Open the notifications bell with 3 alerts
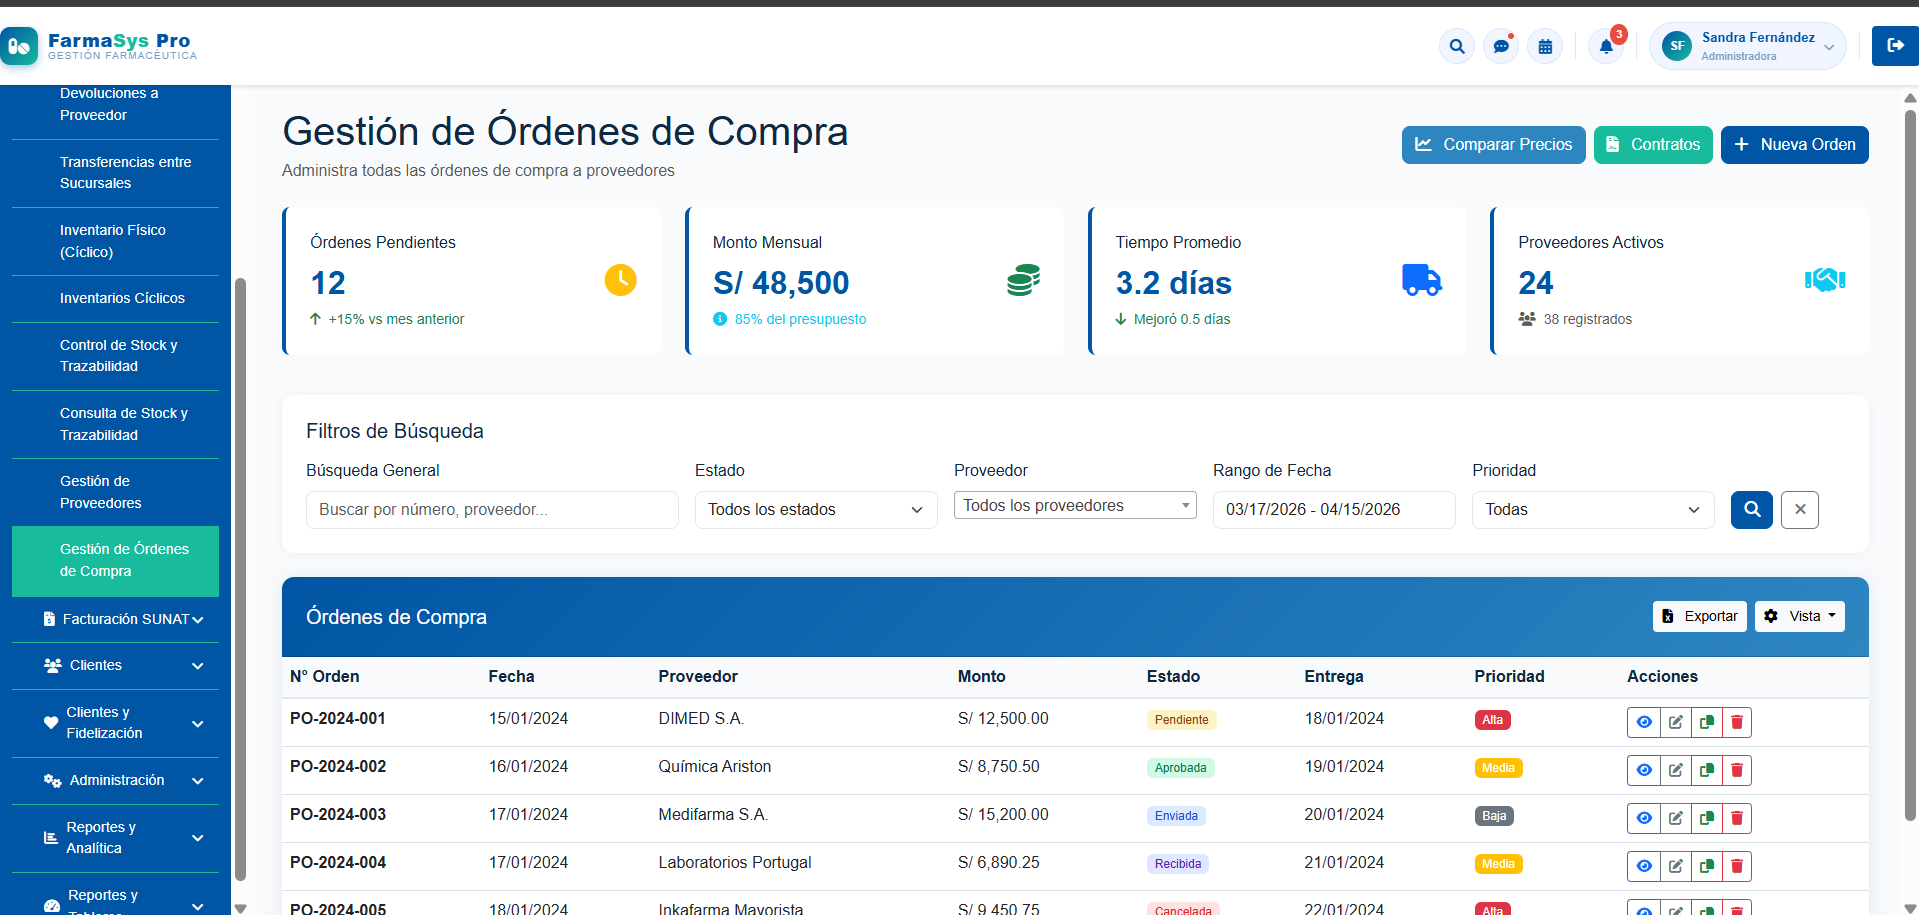 pos(1606,46)
